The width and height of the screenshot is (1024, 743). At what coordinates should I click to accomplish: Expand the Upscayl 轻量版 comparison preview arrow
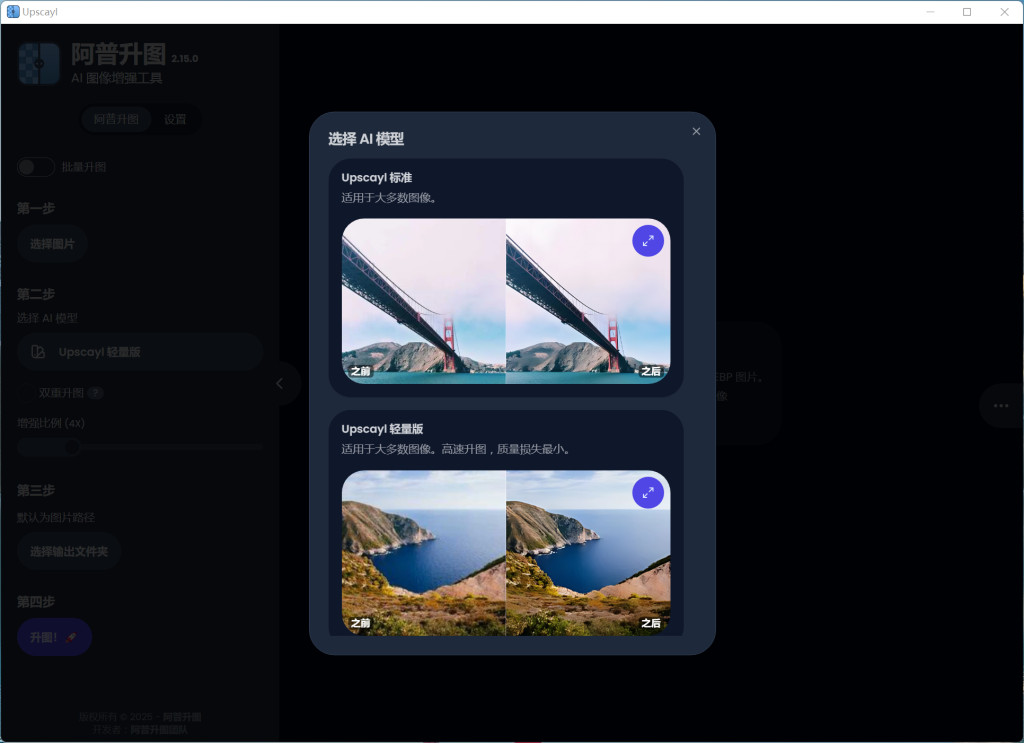tap(648, 492)
